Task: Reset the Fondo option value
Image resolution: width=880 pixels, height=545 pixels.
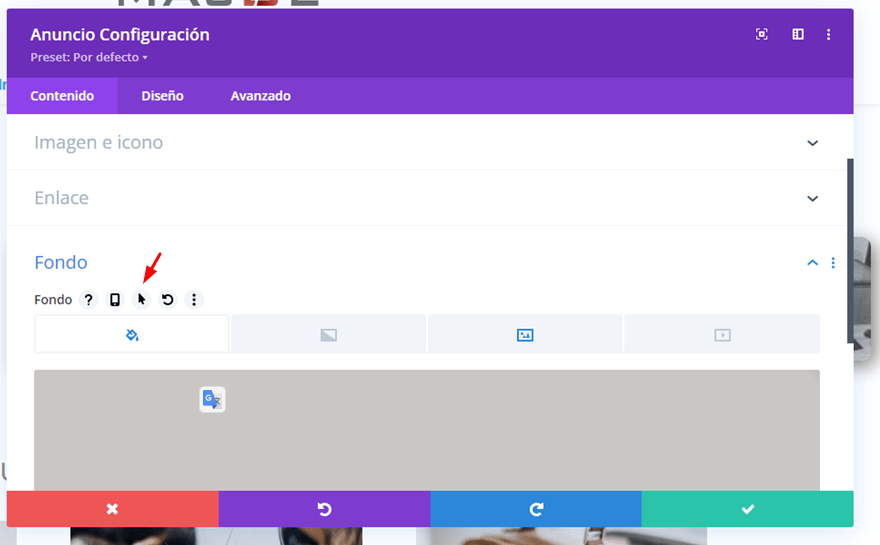Action: (167, 300)
